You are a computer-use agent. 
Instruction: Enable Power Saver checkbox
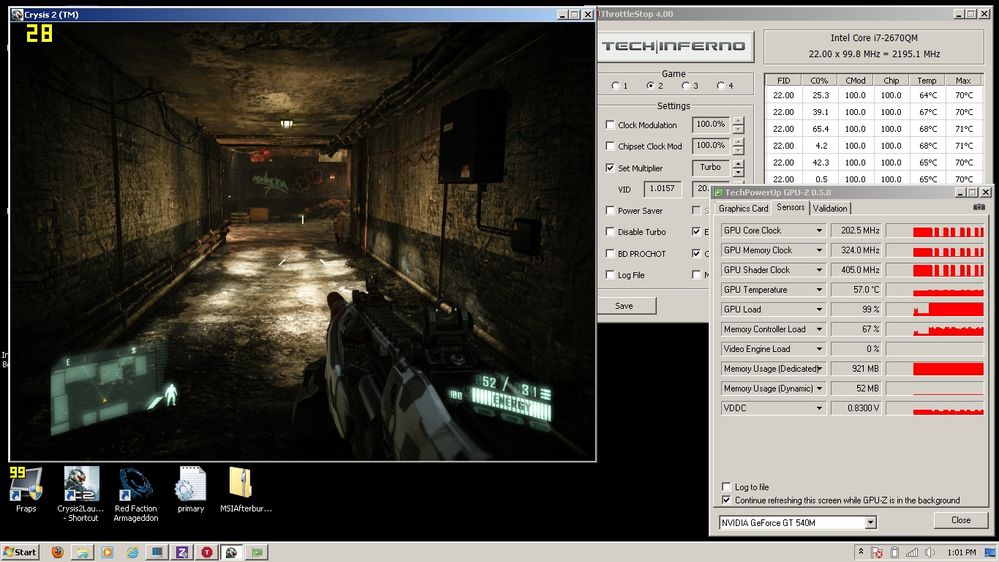610,210
